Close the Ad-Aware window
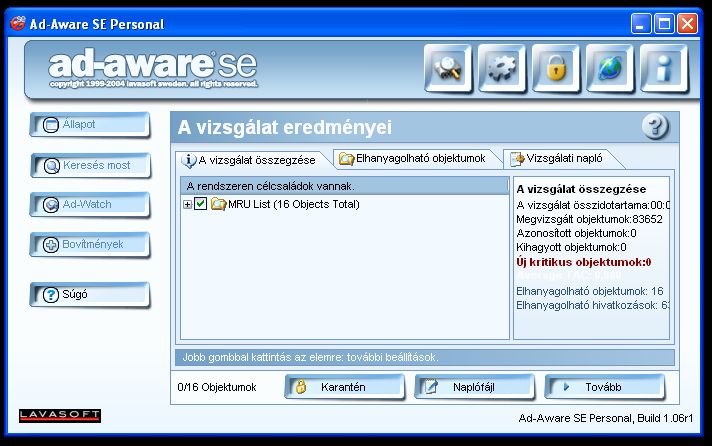This screenshot has width=712, height=446. click(687, 23)
